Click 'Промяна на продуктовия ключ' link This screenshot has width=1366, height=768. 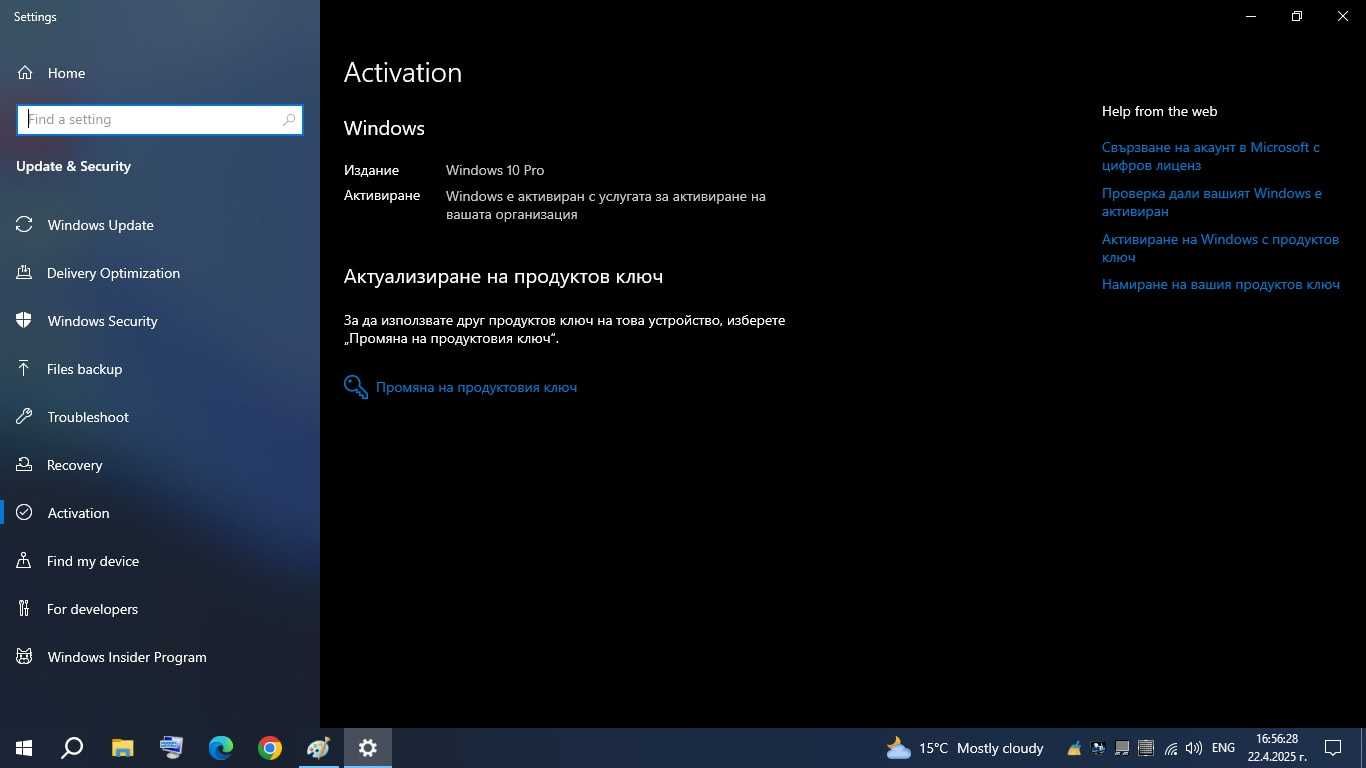click(476, 387)
